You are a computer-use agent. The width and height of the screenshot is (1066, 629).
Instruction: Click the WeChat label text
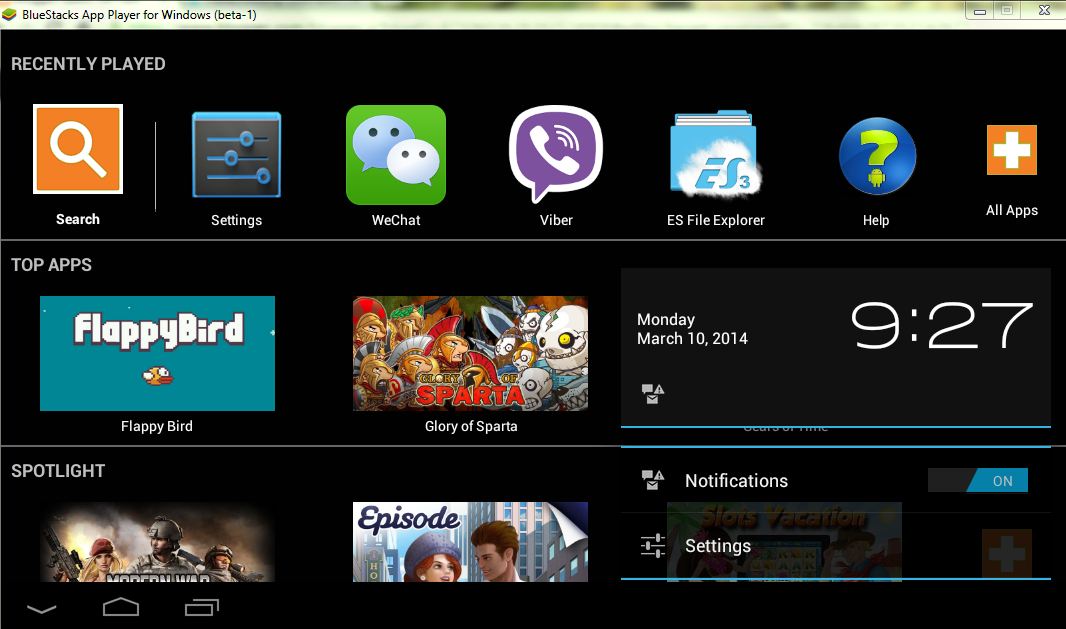coord(396,220)
